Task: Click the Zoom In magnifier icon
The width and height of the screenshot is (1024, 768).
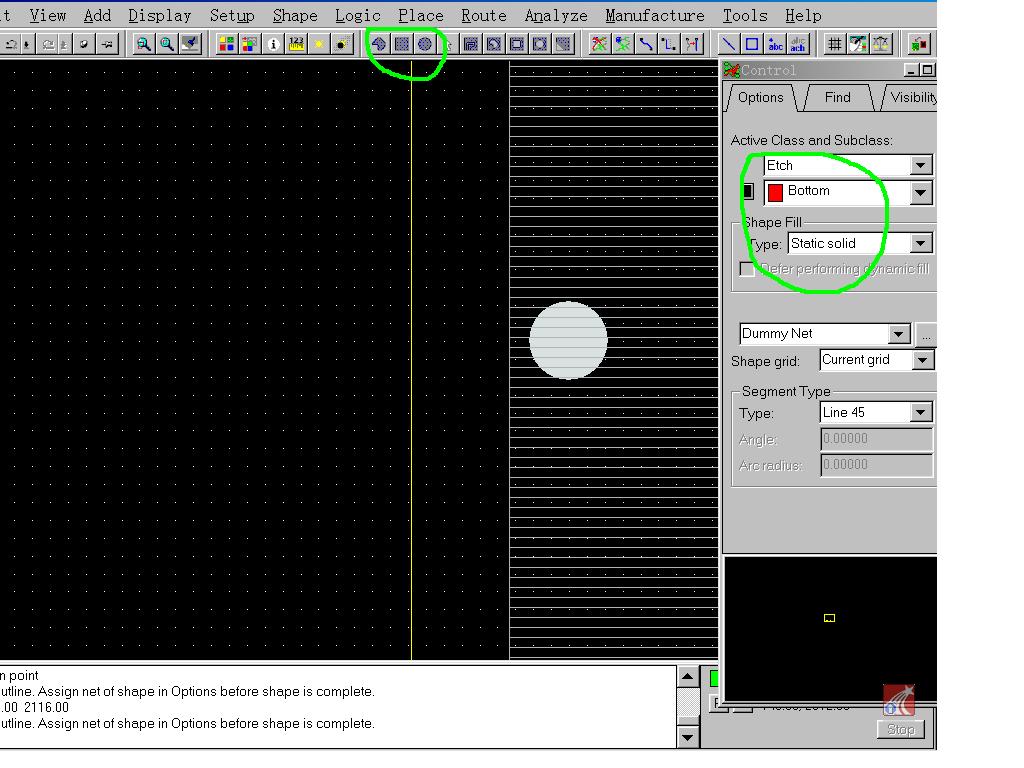Action: click(143, 44)
